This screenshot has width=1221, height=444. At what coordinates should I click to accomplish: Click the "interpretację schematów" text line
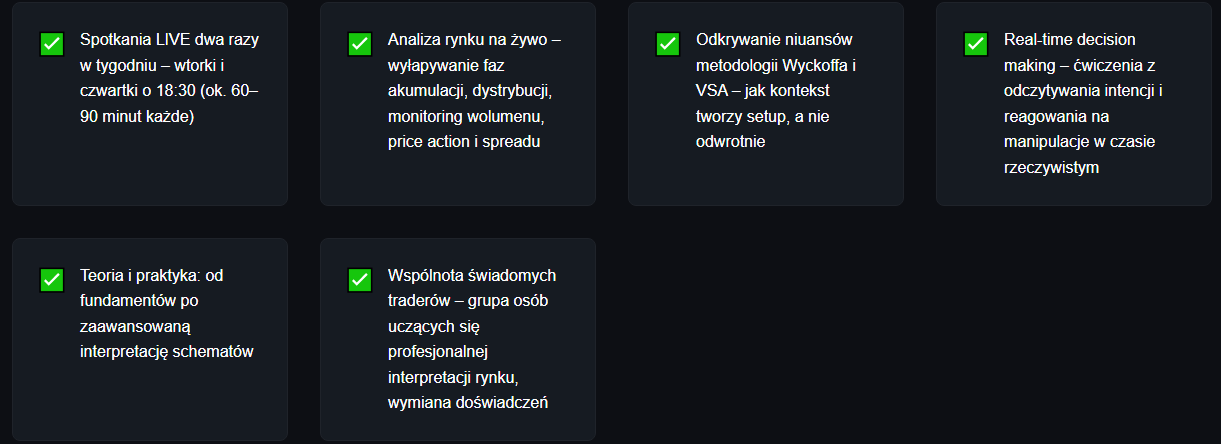[x=166, y=351]
